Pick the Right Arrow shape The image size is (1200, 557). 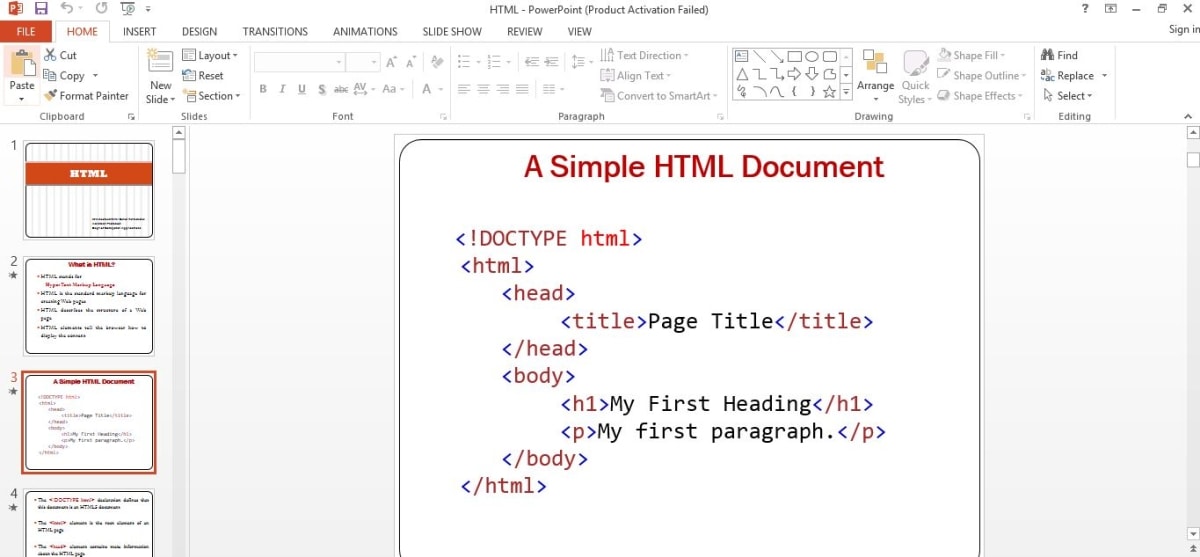click(x=795, y=74)
